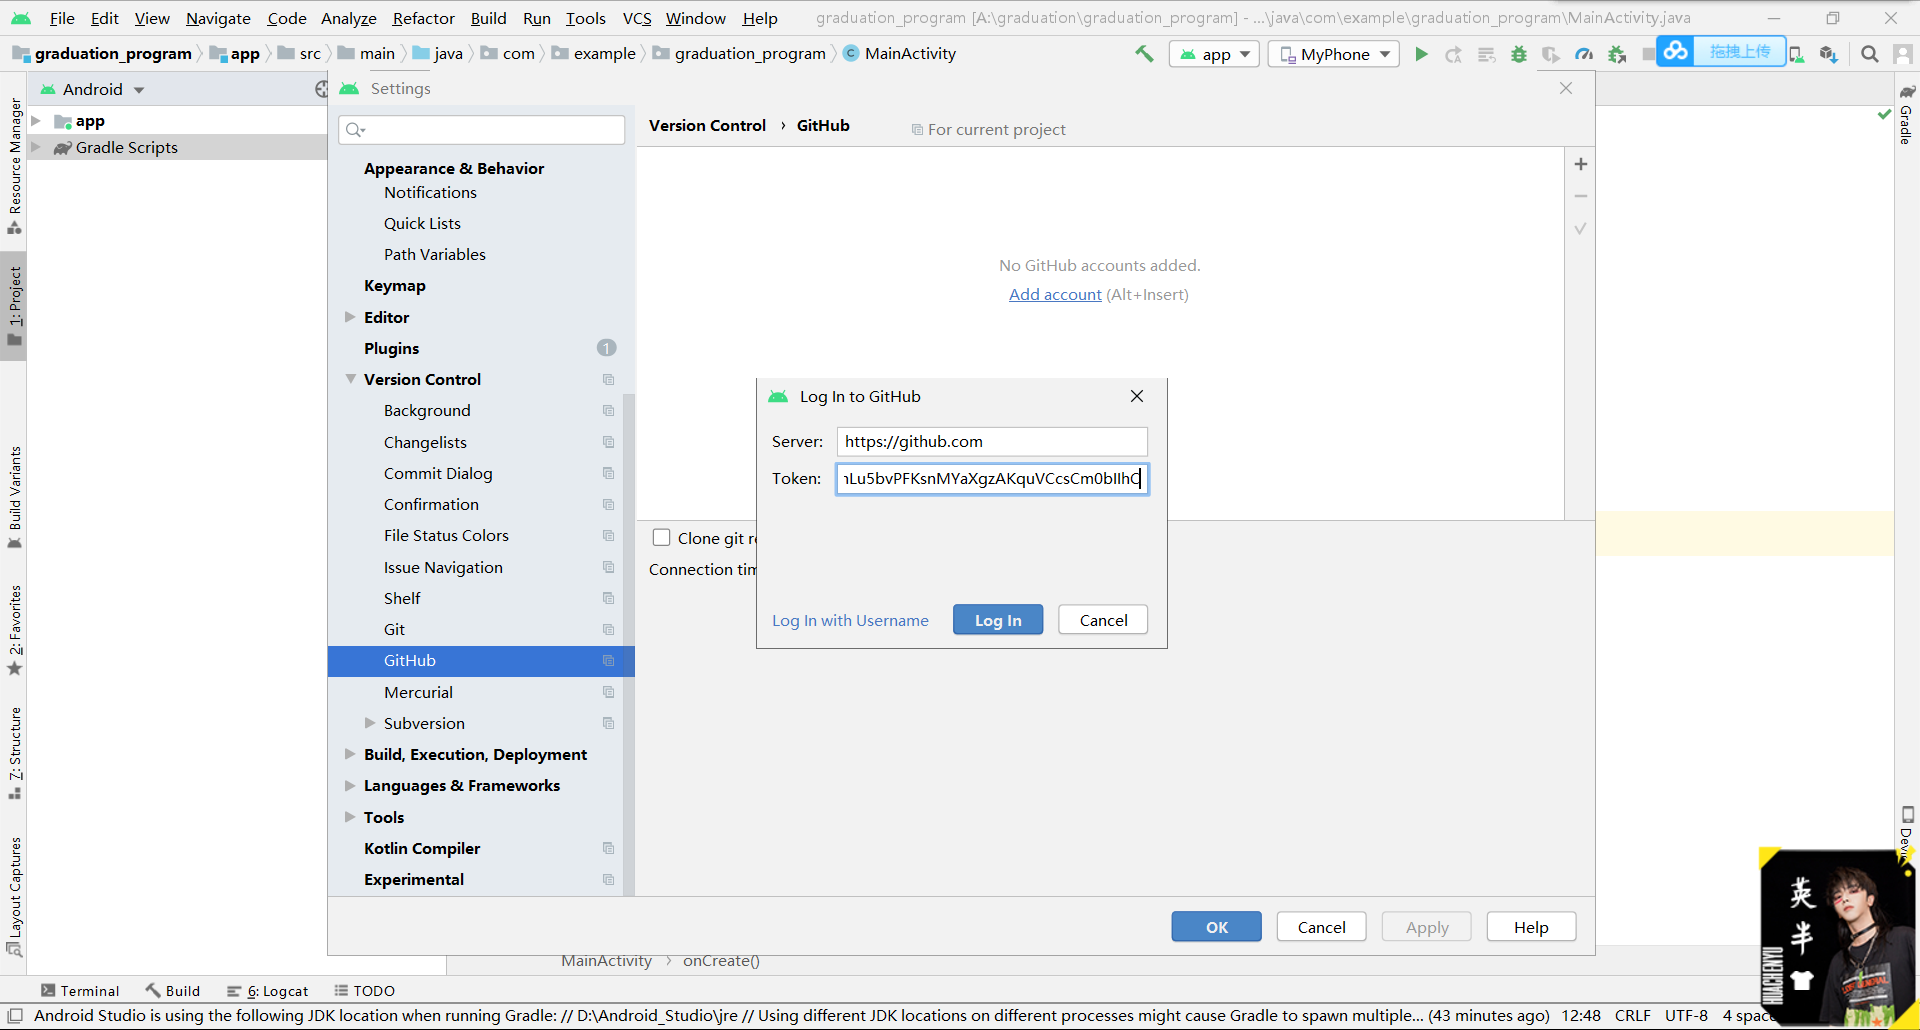Run the app with the green play icon
1920x1030 pixels.
(x=1421, y=54)
